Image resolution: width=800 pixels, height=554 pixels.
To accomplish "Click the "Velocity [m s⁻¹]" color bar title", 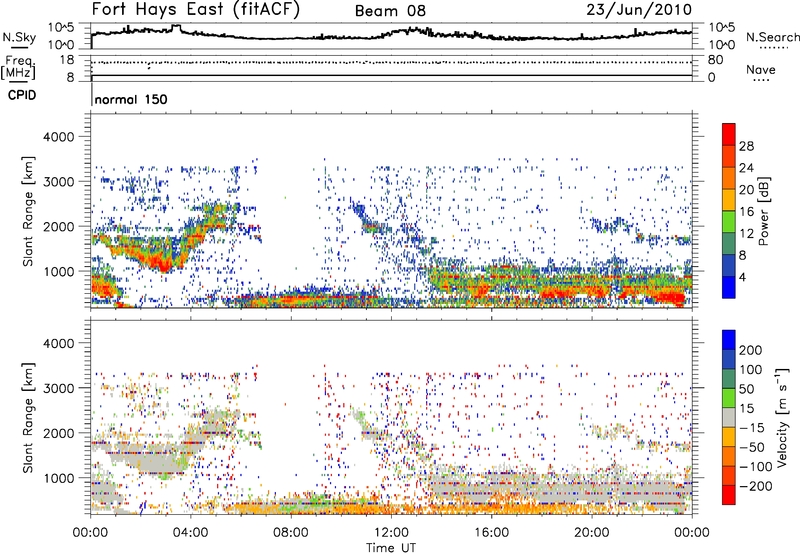I will click(x=781, y=417).
